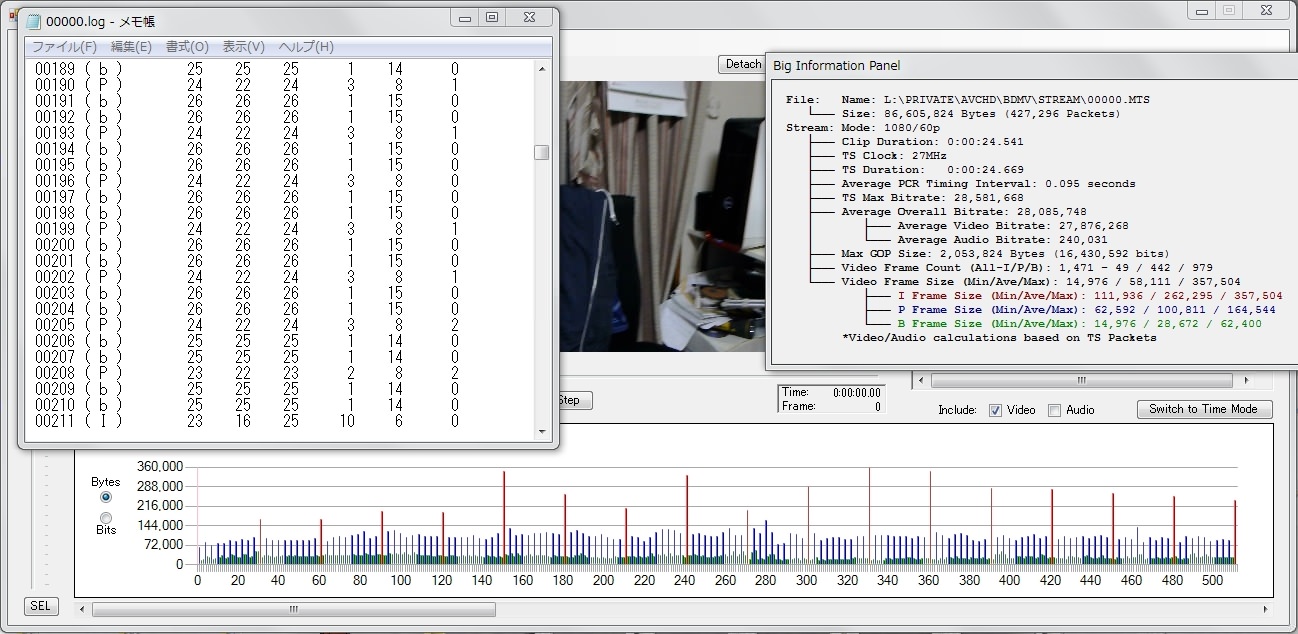Open the 書式(O) menu in Notepad
Image resolution: width=1298 pixels, height=634 pixels.
coord(187,47)
